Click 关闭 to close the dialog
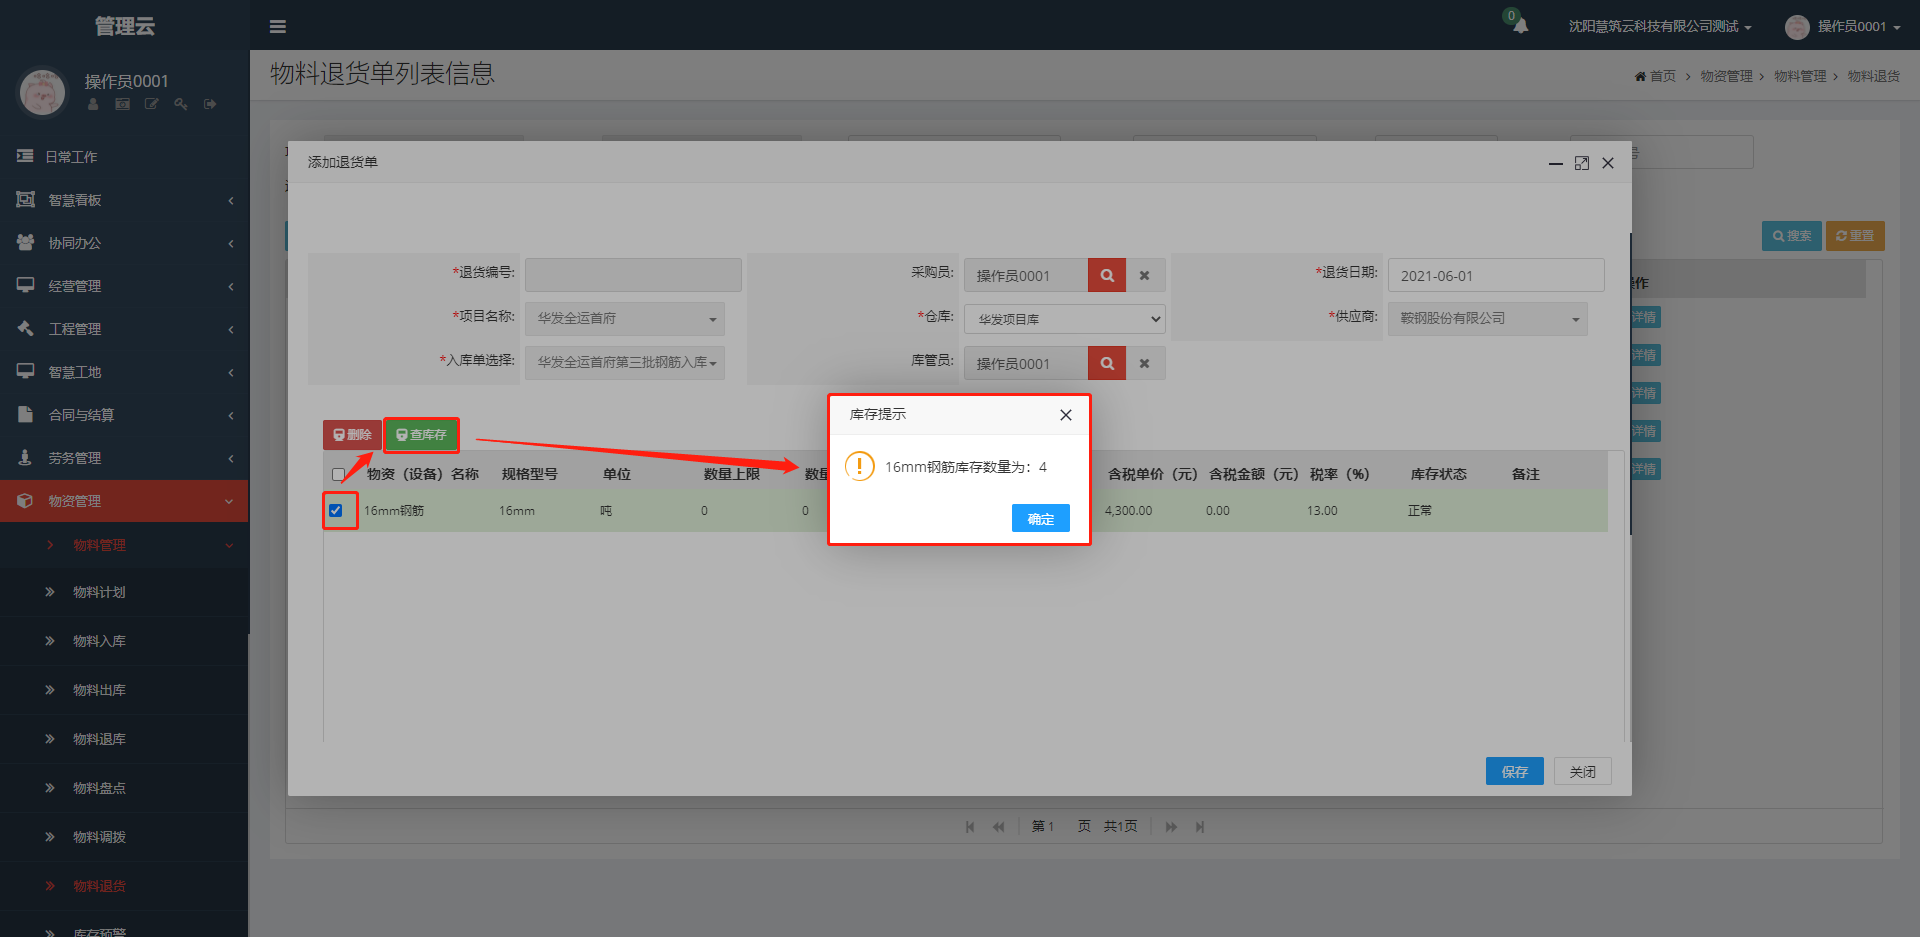1920x937 pixels. [1582, 771]
